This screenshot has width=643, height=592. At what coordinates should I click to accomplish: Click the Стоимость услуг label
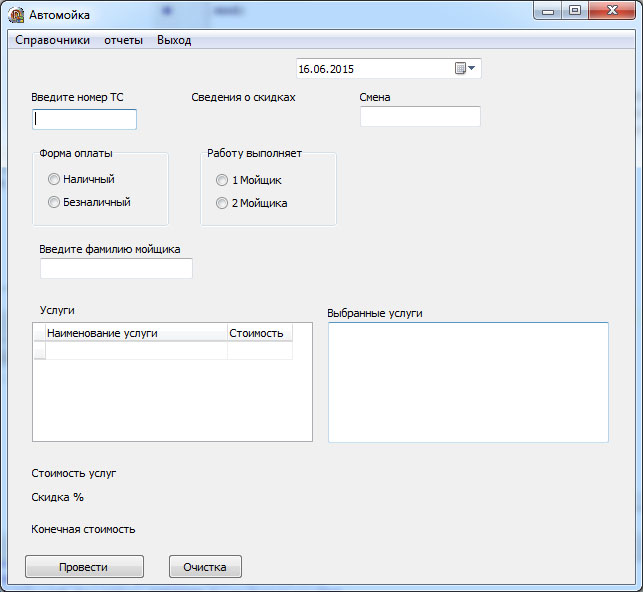point(74,473)
